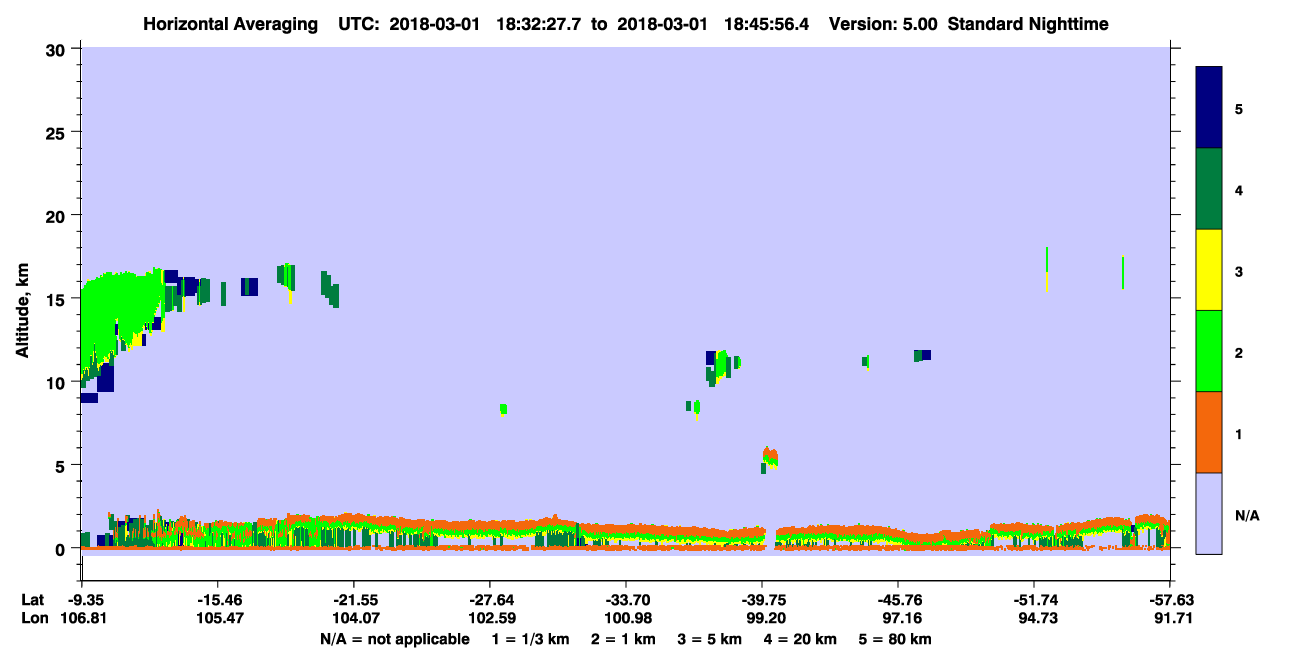Click the legend text '3 = 5 km'
This screenshot has height=667, width=1300.
point(710,639)
